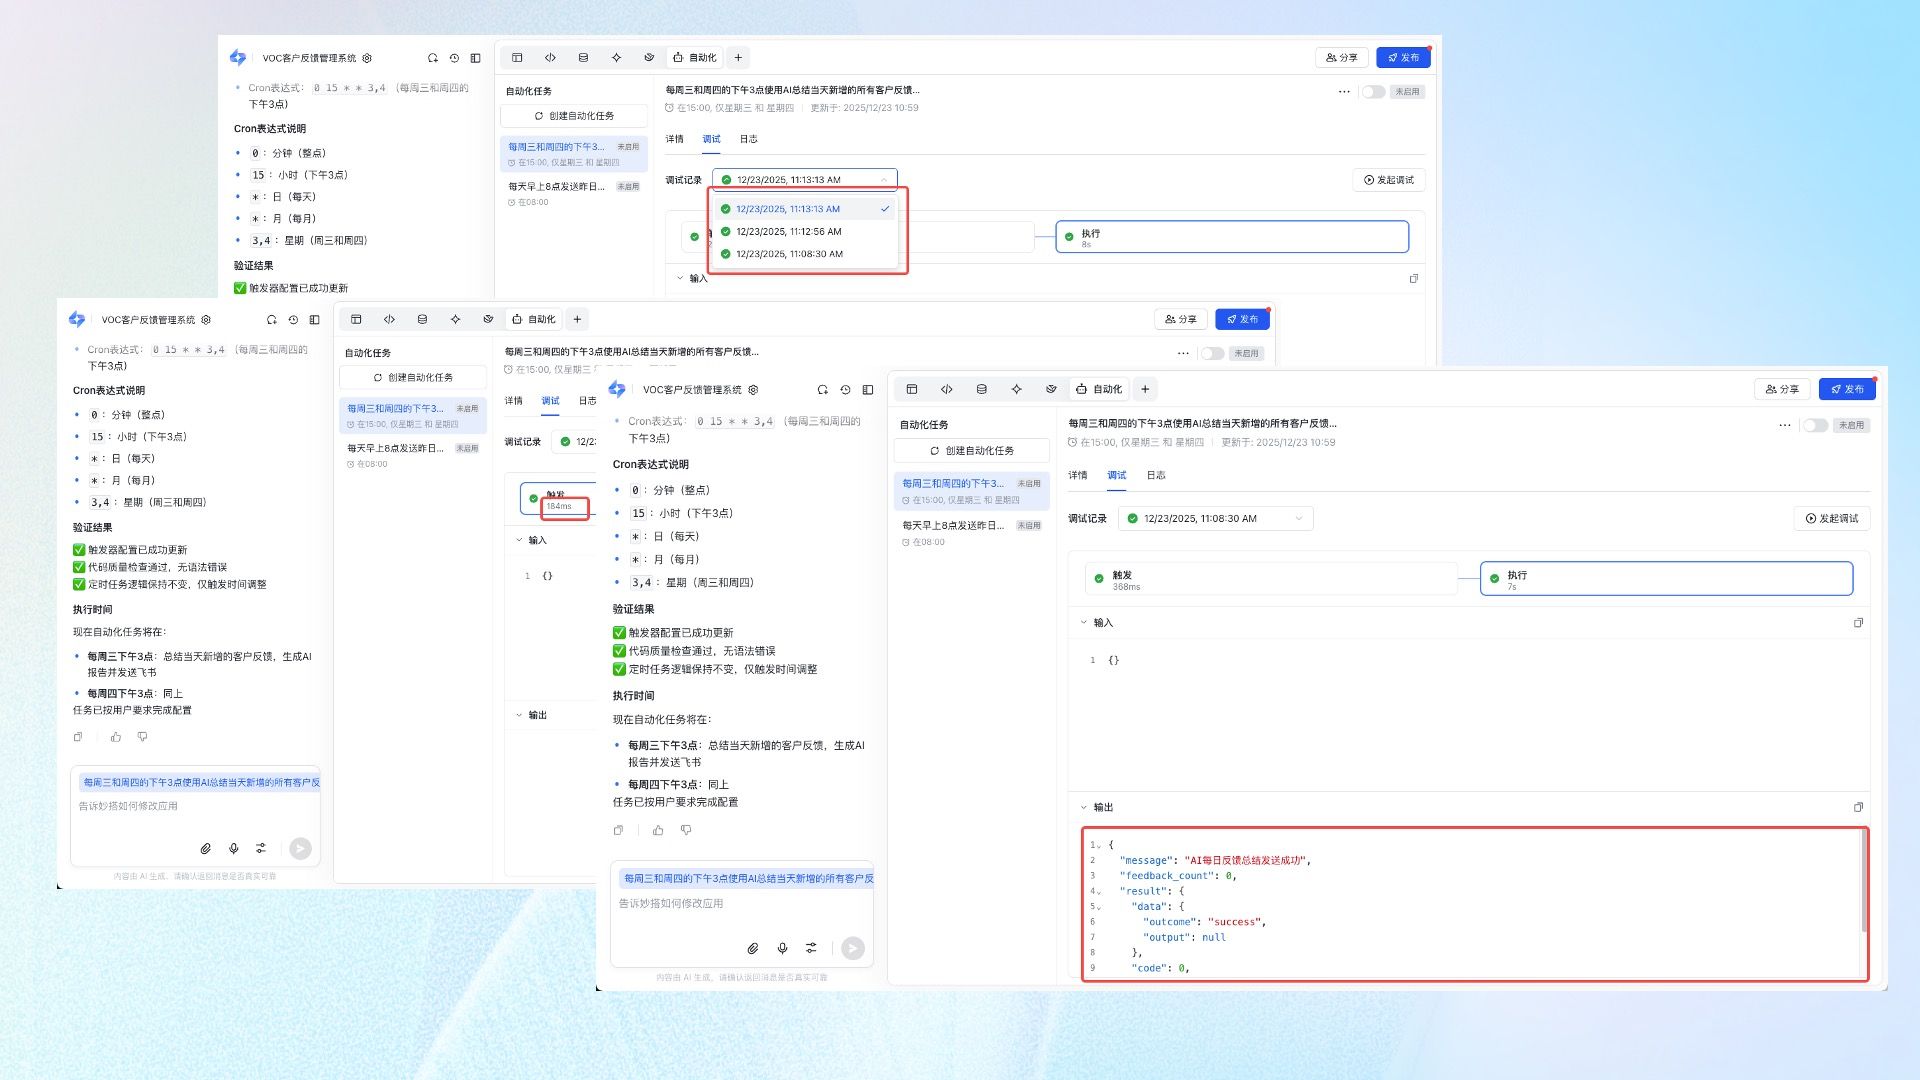Image resolution: width=1920 pixels, height=1080 pixels.
Task: Open debug record dropdown showing 11:08:30 AM
Action: [1215, 518]
